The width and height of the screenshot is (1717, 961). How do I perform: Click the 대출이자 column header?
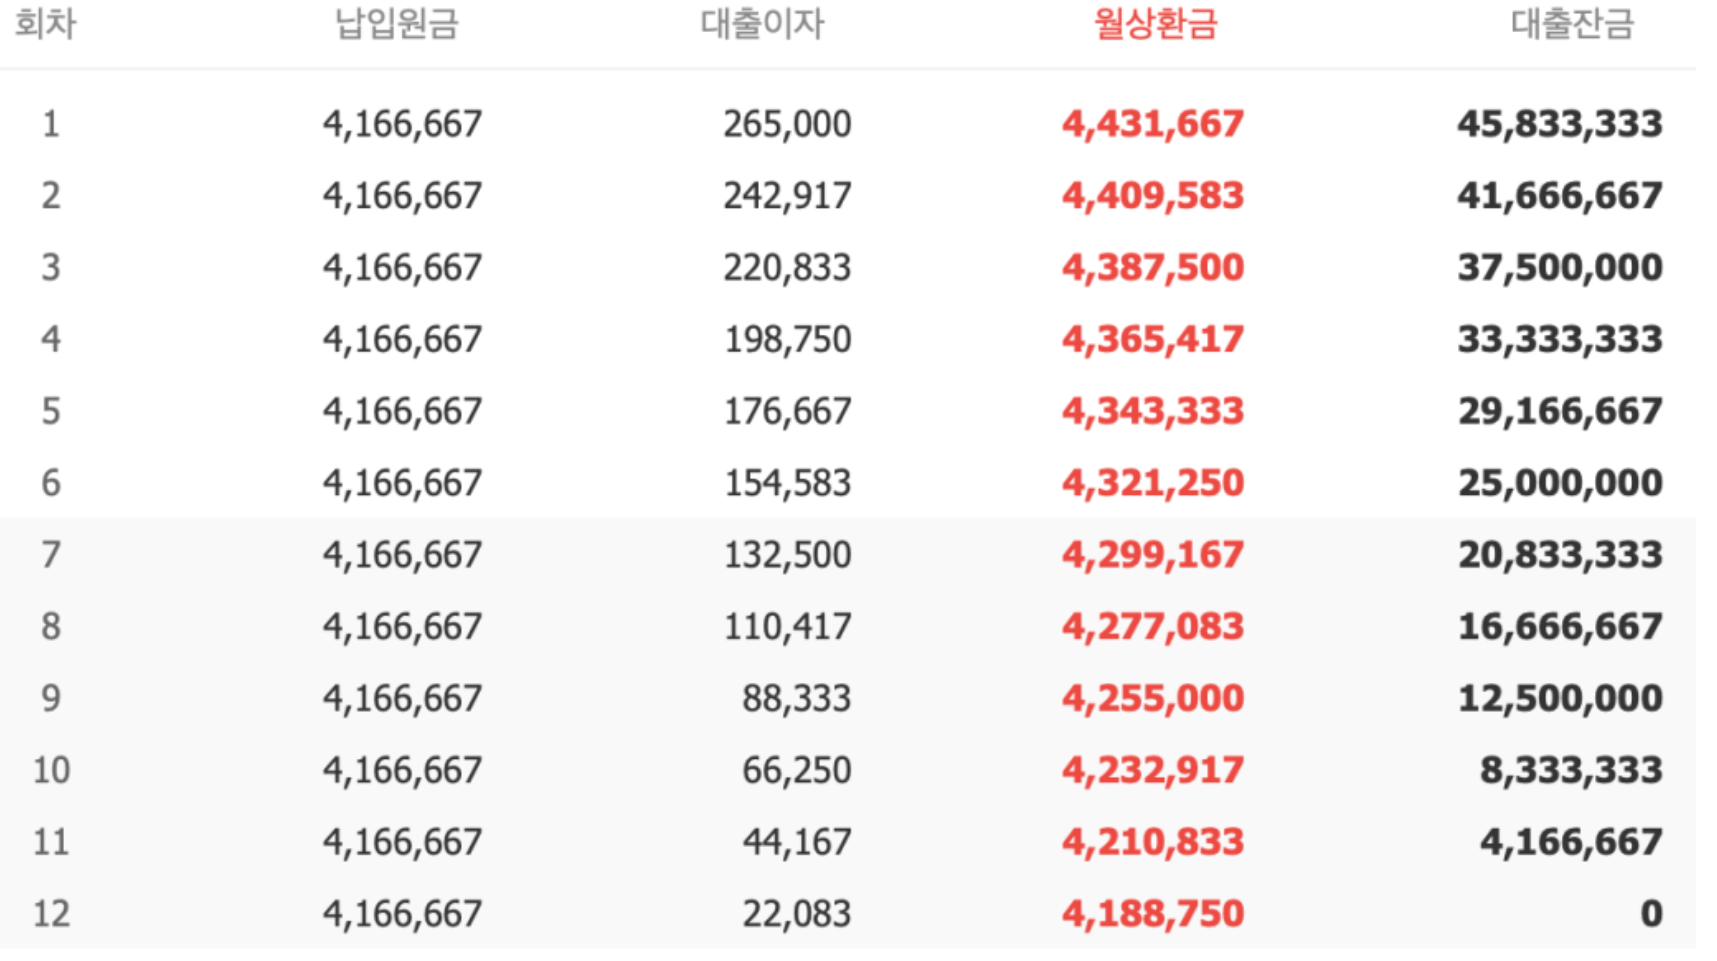763,24
